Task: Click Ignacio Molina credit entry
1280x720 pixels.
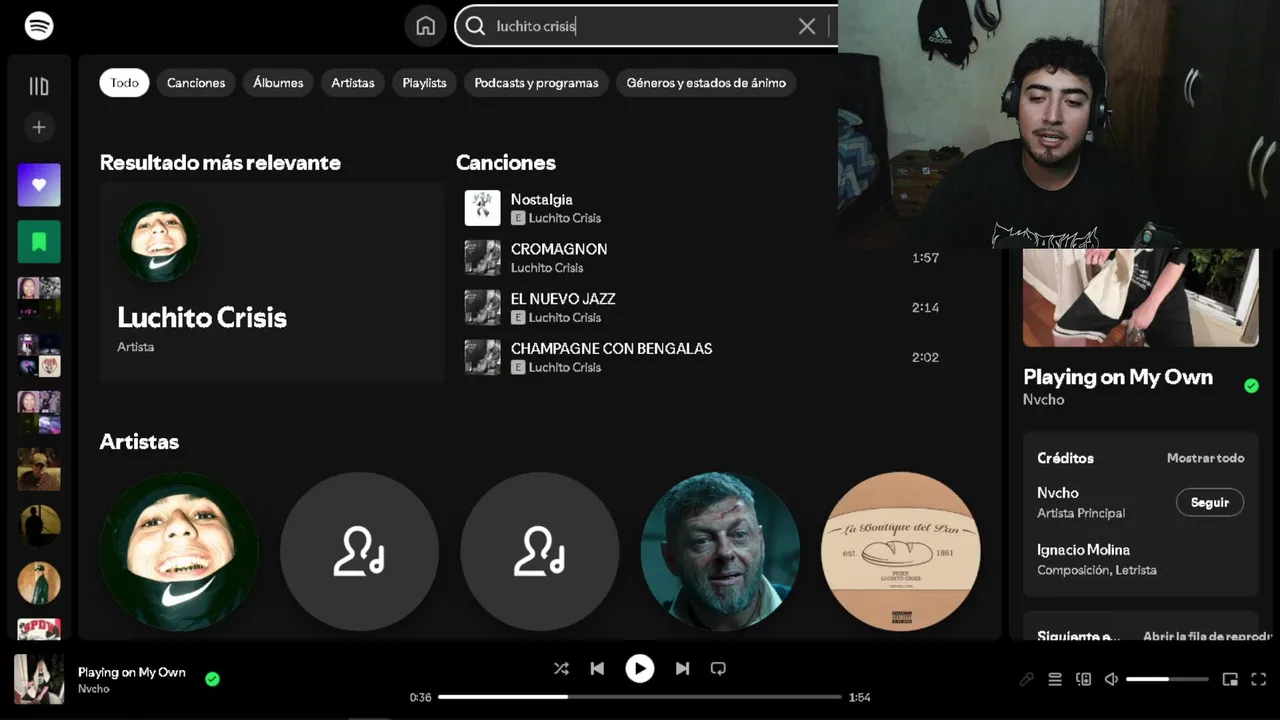Action: click(x=1083, y=550)
